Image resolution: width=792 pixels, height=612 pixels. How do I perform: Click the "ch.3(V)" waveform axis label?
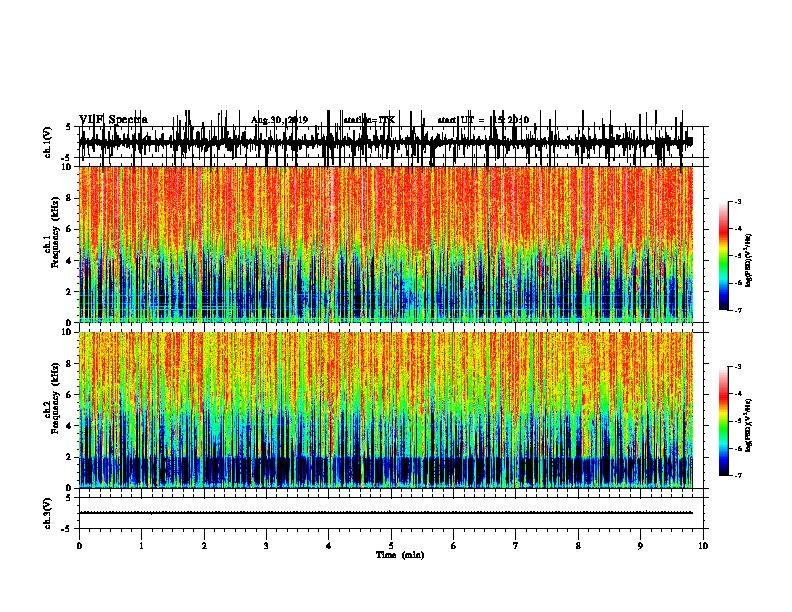coord(48,514)
